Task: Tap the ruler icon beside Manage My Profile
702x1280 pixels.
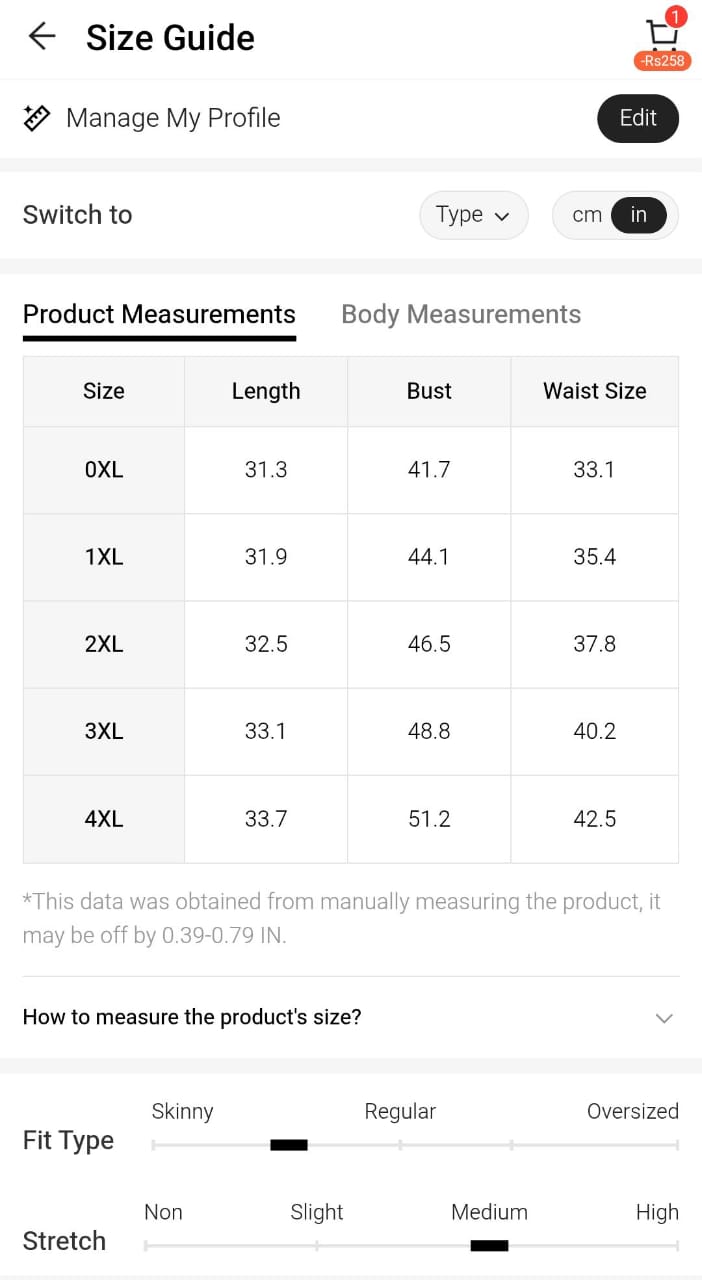Action: point(37,118)
